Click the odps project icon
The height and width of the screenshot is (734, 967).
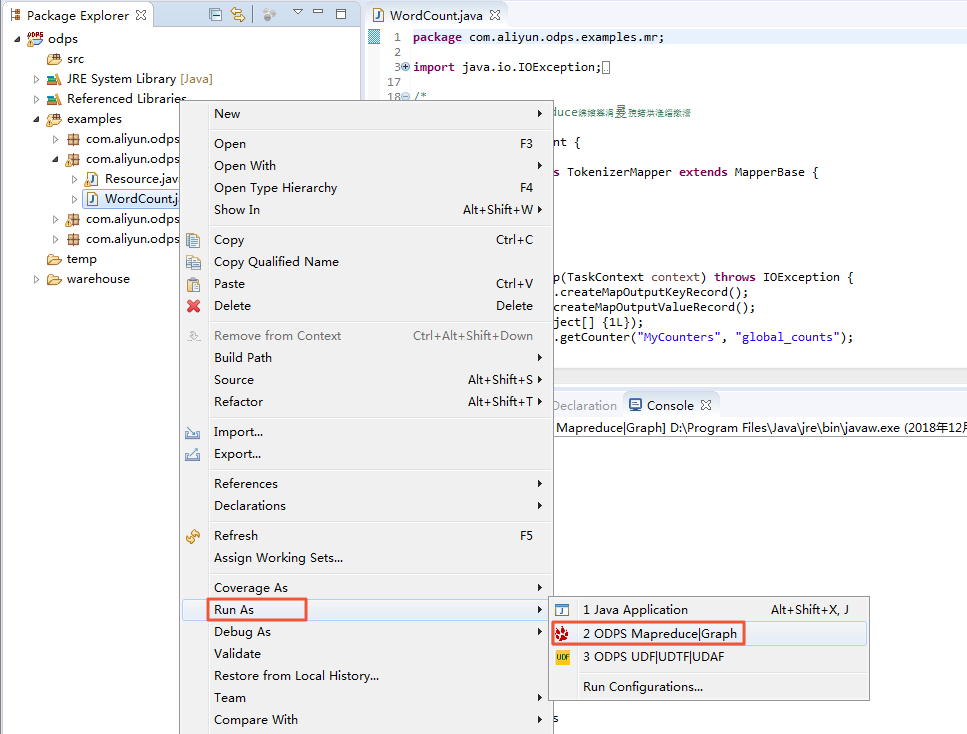pos(35,39)
